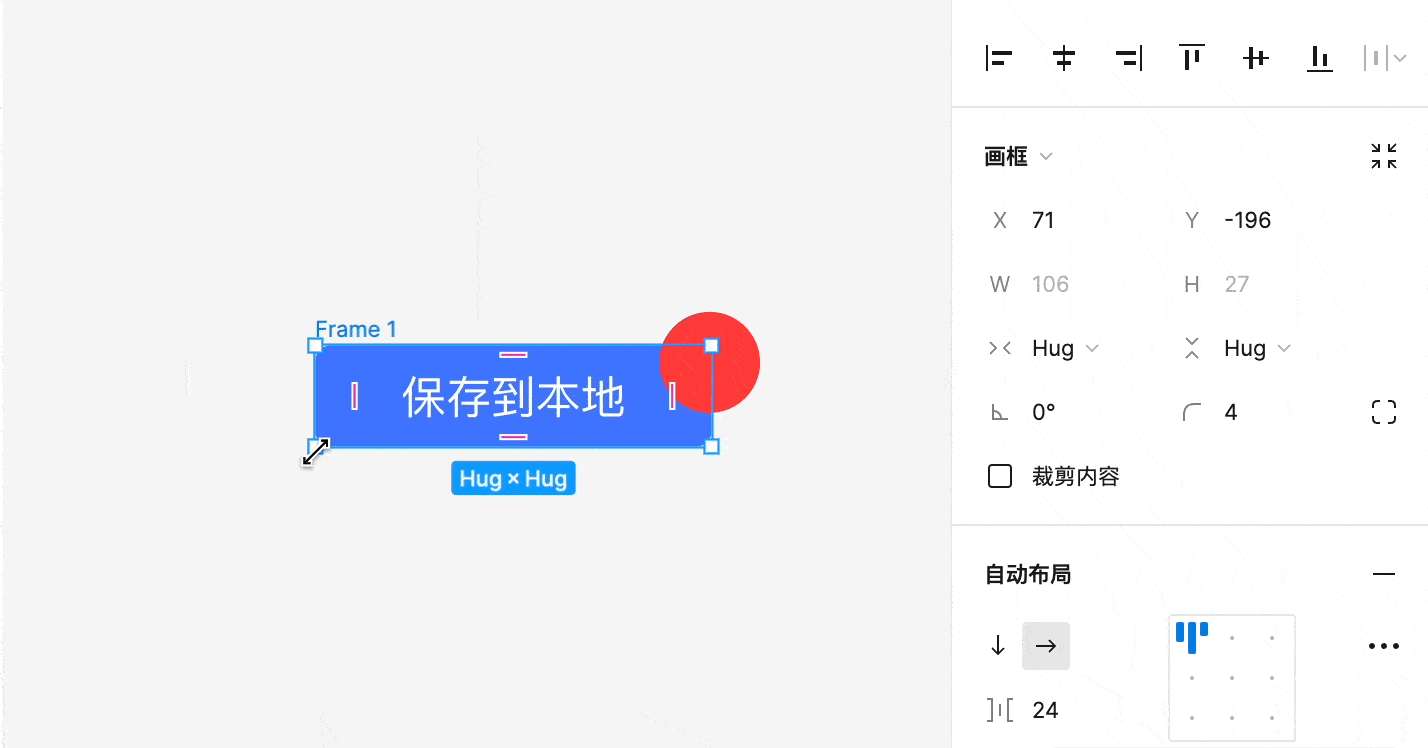Select the horizontal layout direction arrow
The height and width of the screenshot is (748, 1428).
tap(1046, 646)
